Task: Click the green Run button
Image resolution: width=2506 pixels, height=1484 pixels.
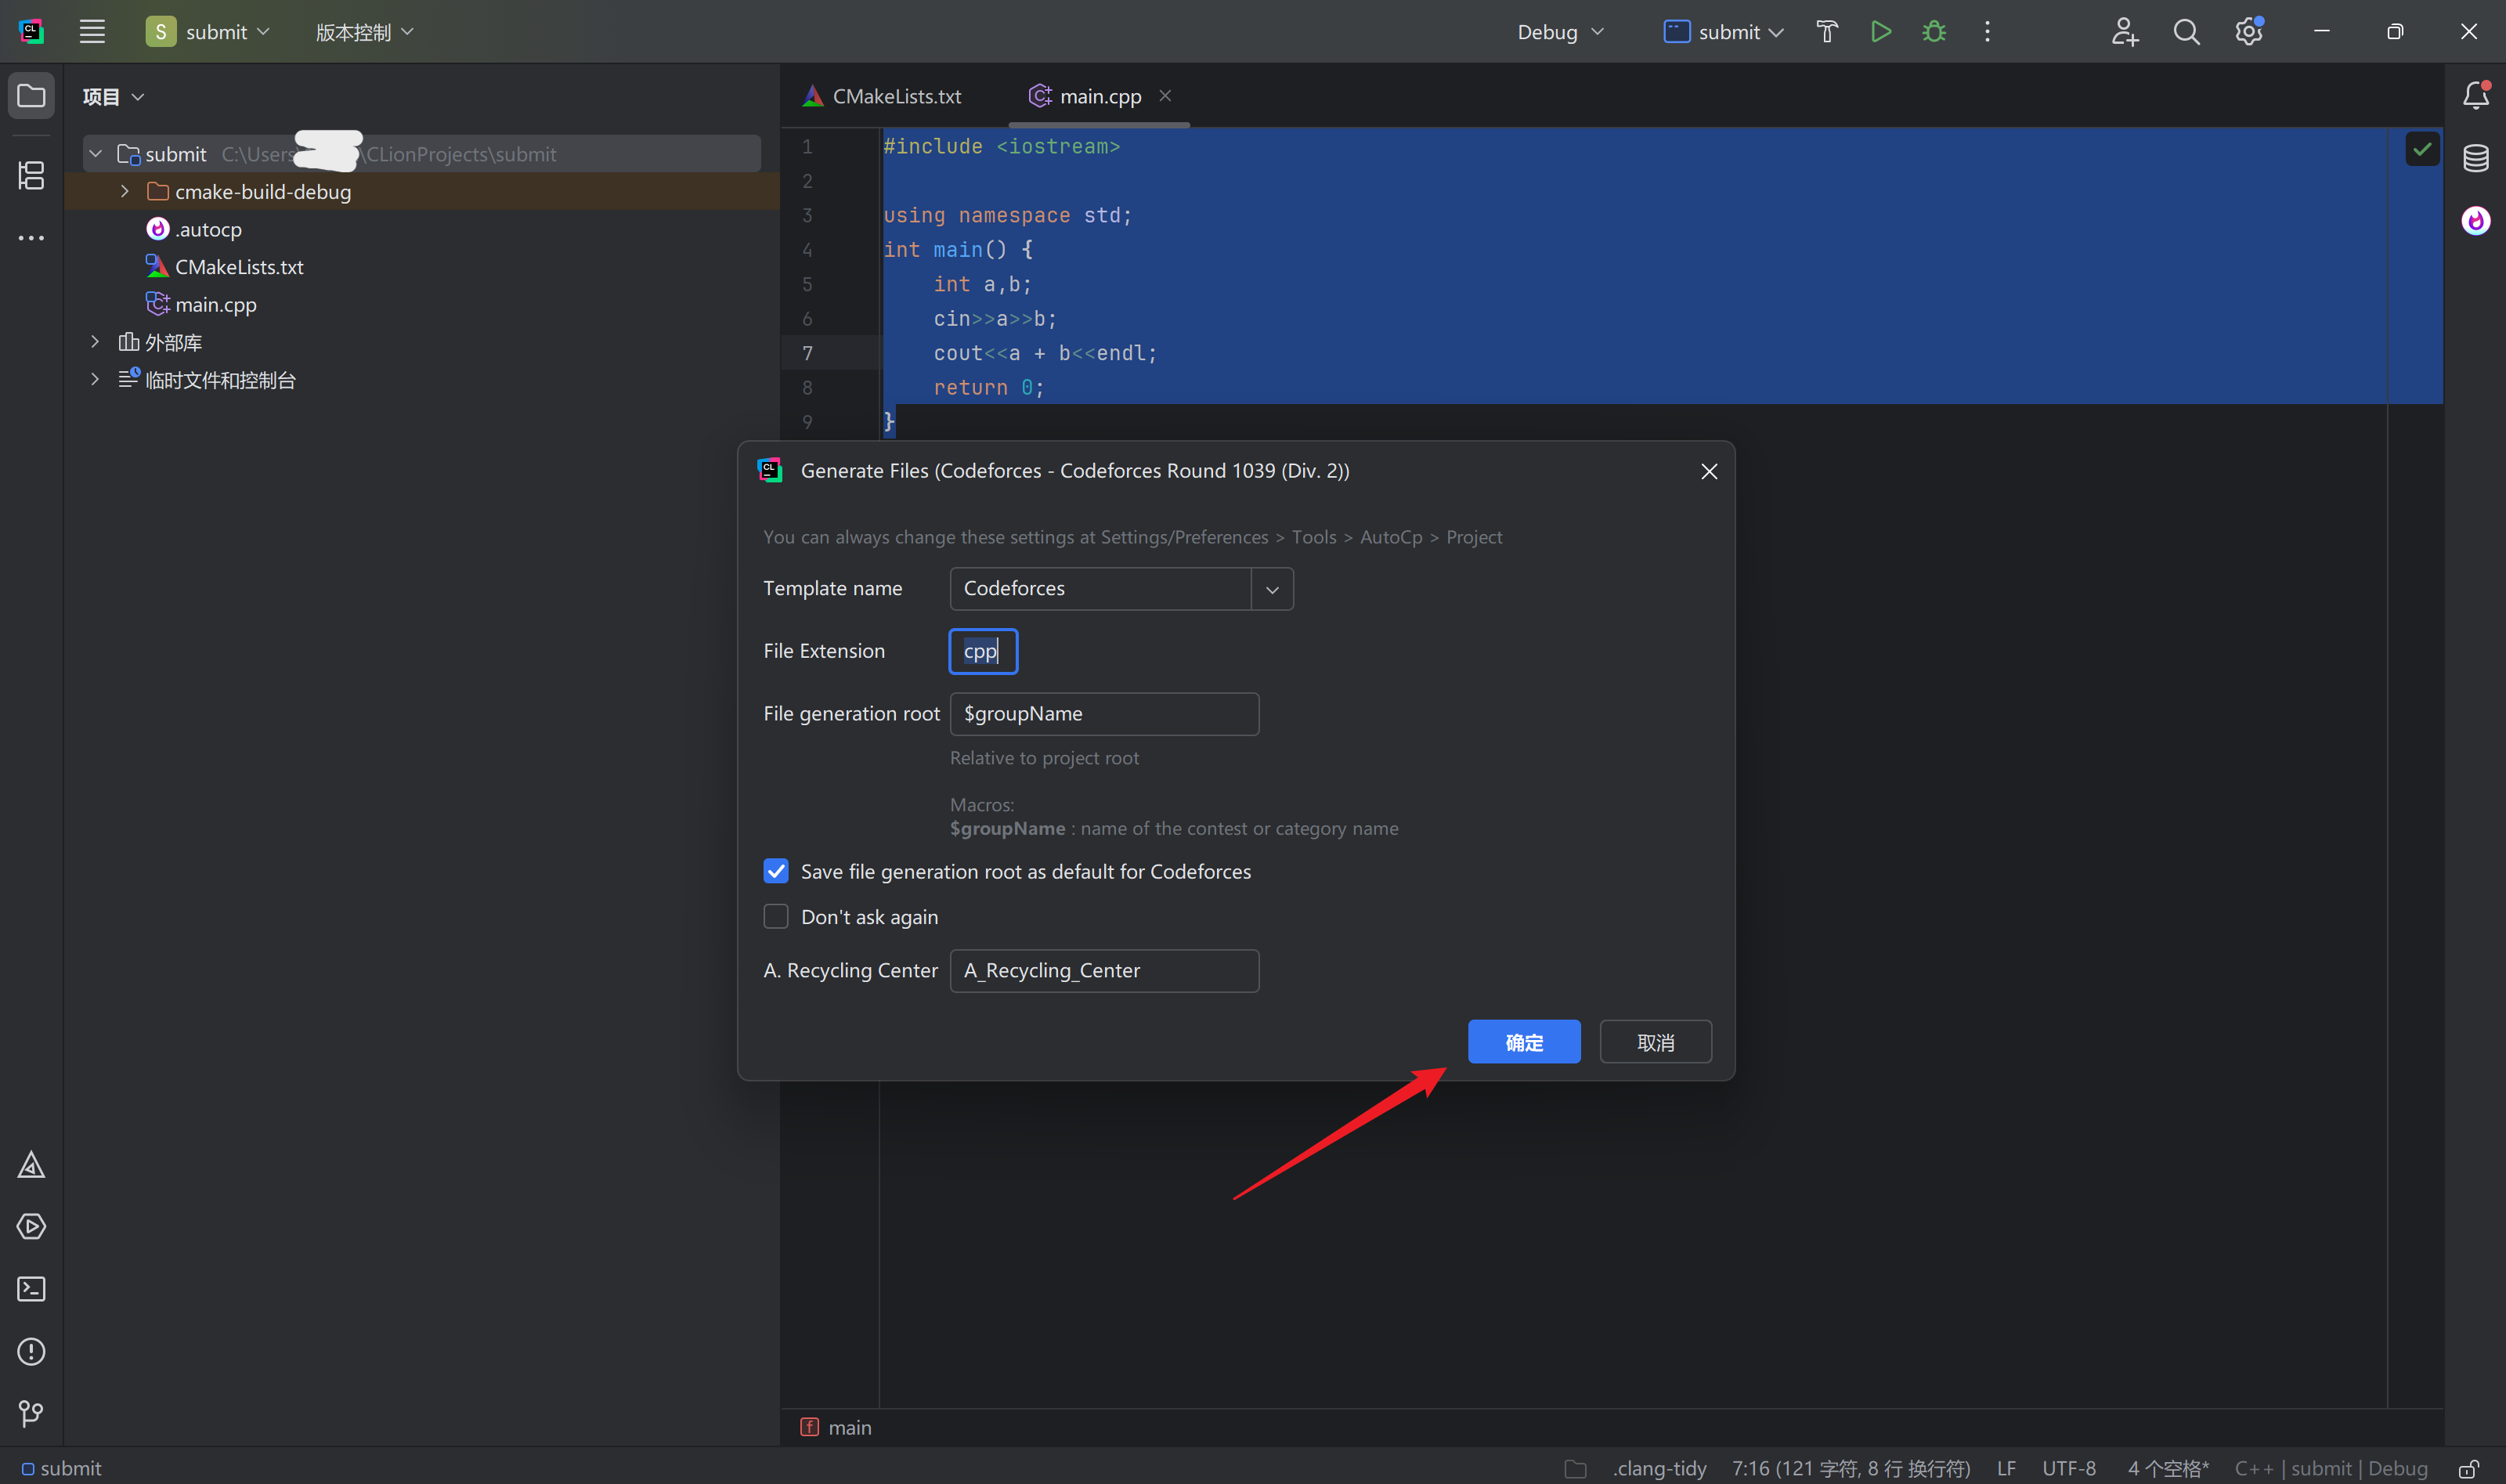Action: (x=1880, y=32)
